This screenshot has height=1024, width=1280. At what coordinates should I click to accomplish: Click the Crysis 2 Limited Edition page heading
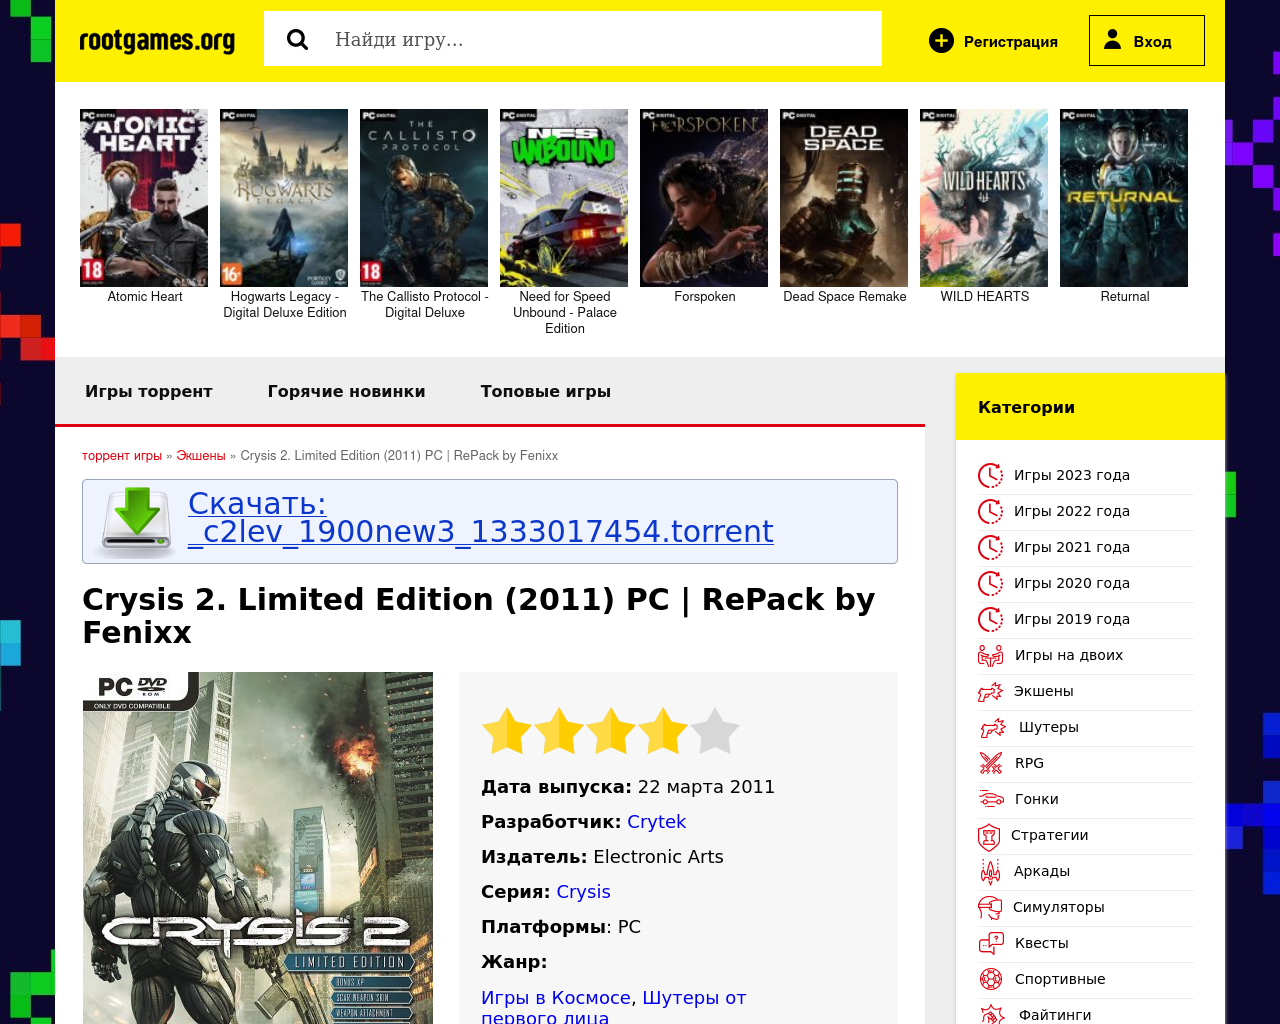[x=479, y=616]
